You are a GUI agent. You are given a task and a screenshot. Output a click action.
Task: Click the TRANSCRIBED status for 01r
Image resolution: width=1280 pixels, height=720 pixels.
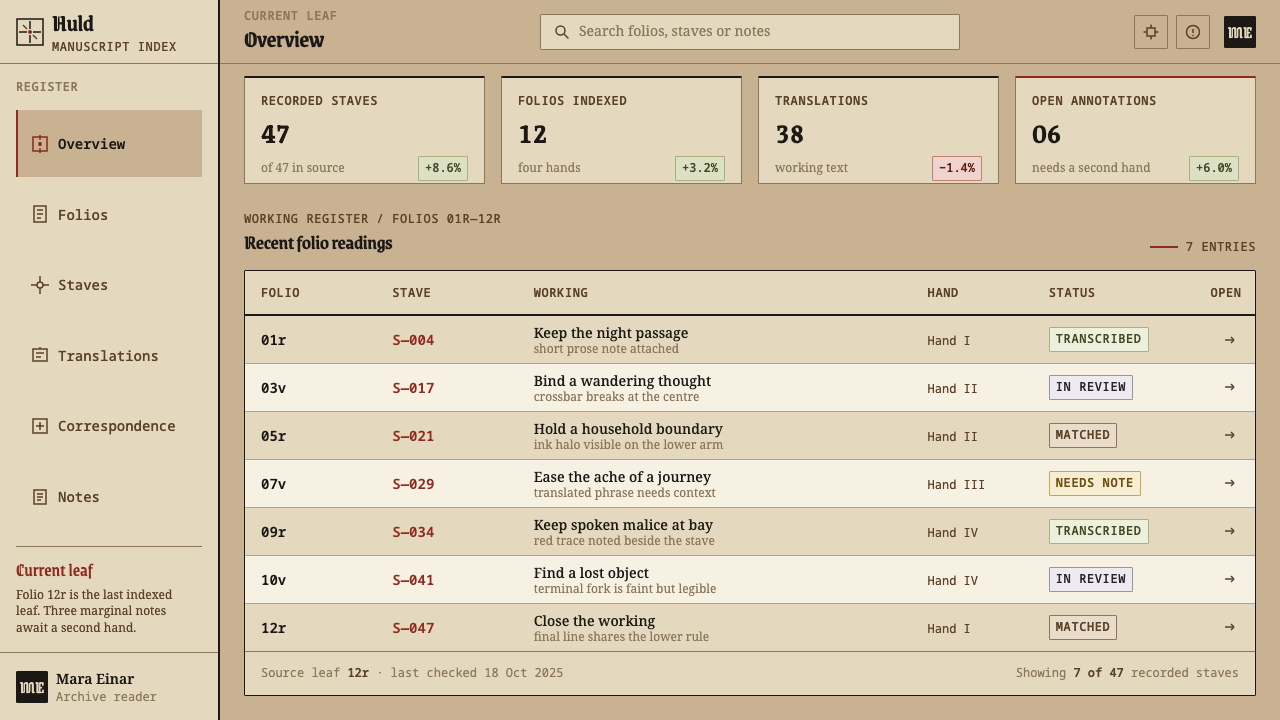click(1098, 340)
